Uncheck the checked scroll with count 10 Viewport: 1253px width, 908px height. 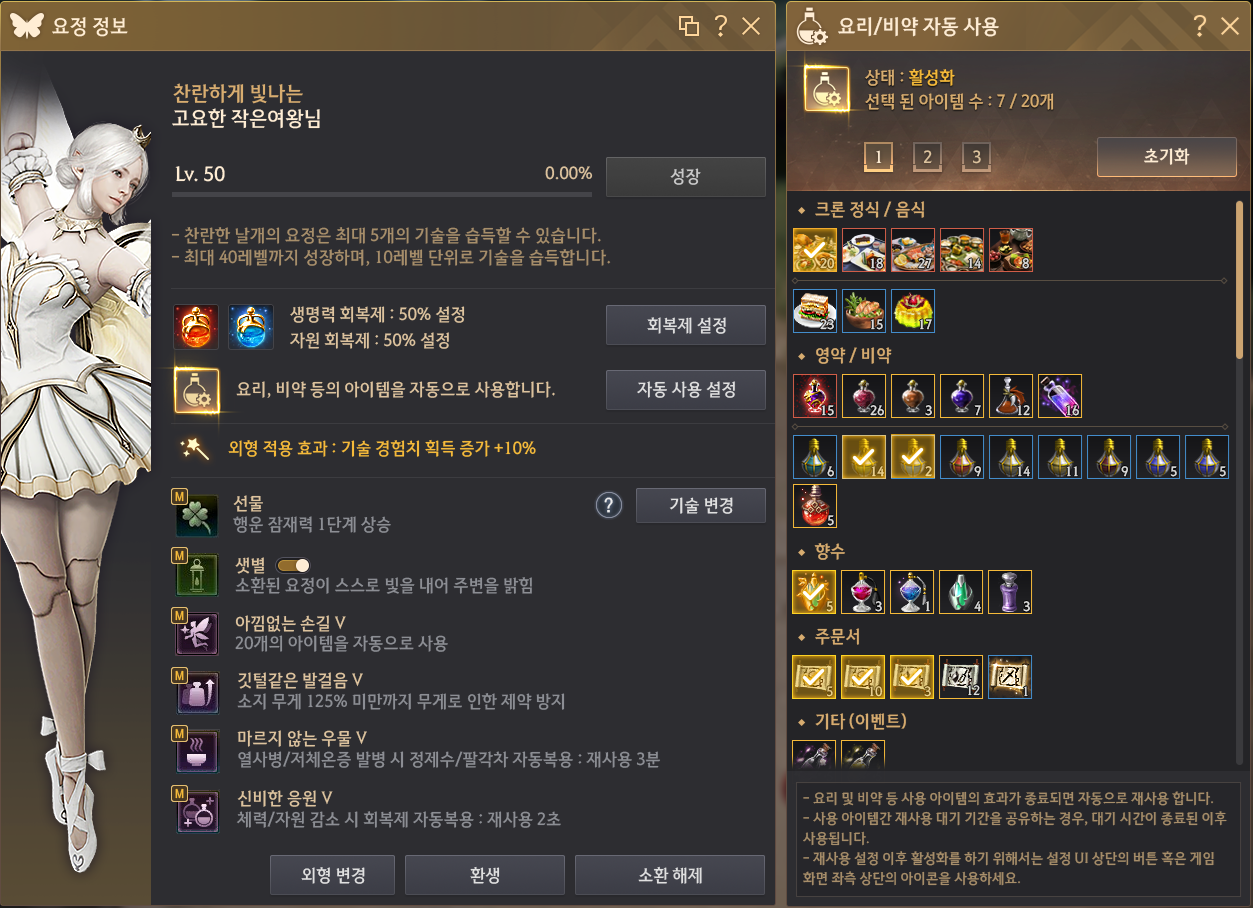(x=863, y=676)
